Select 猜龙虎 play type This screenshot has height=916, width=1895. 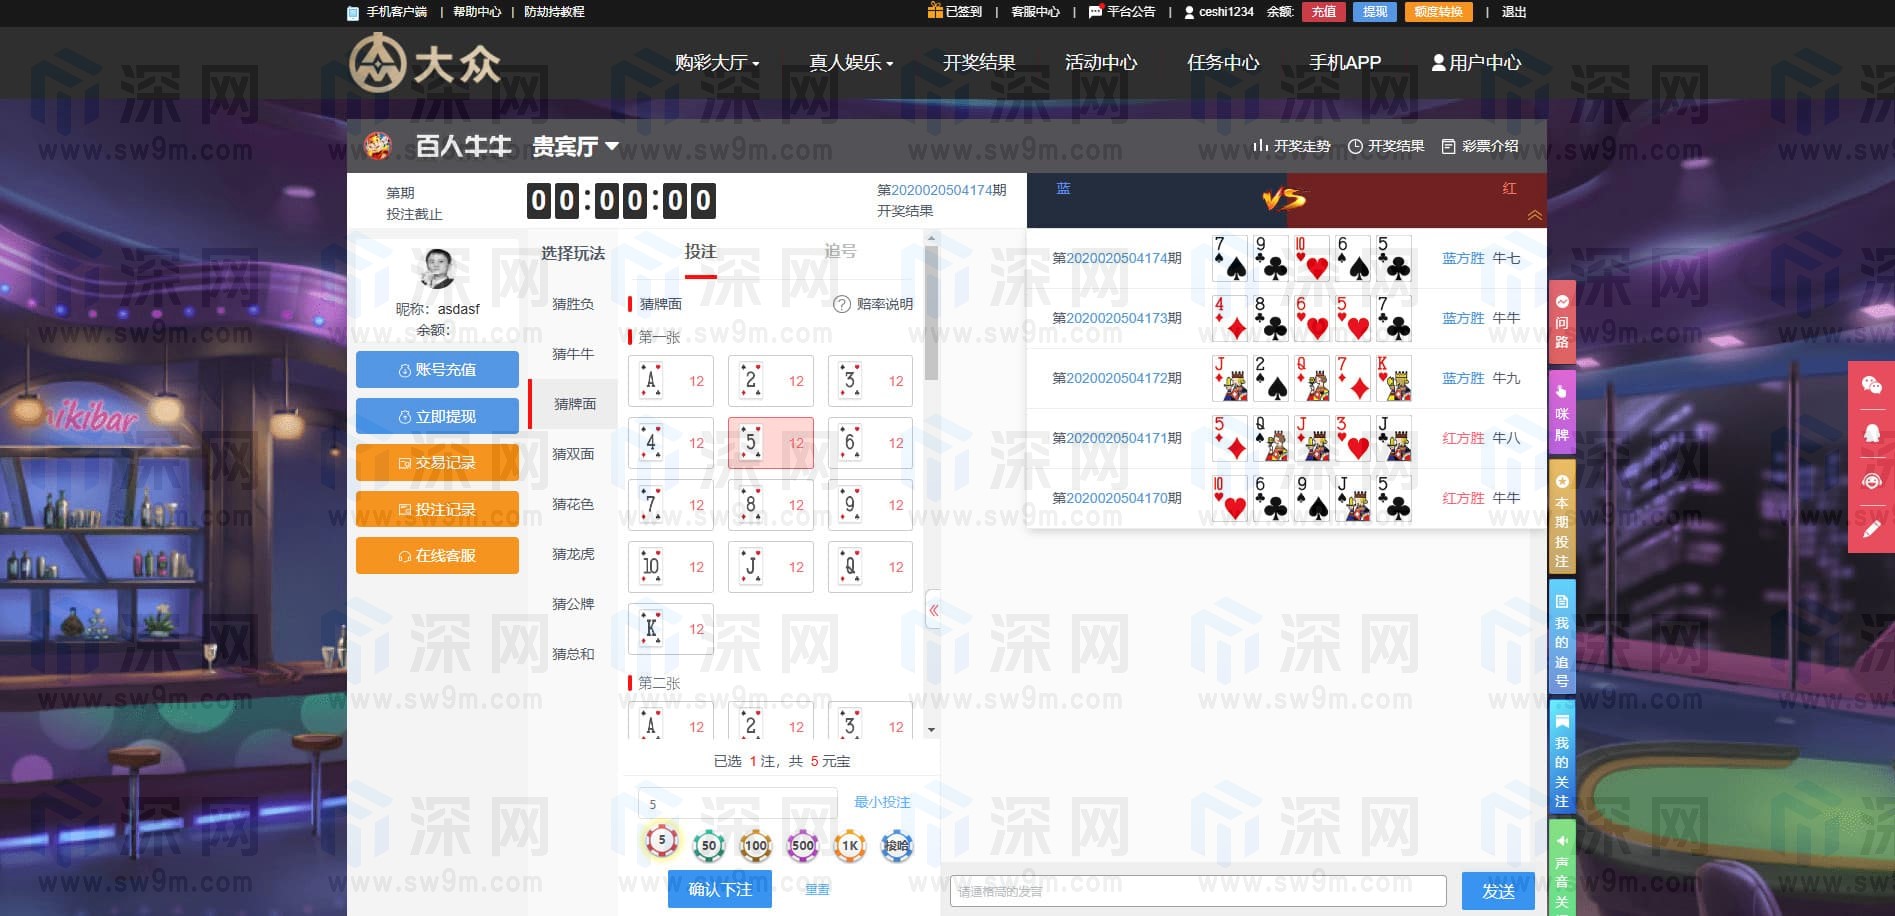573,554
